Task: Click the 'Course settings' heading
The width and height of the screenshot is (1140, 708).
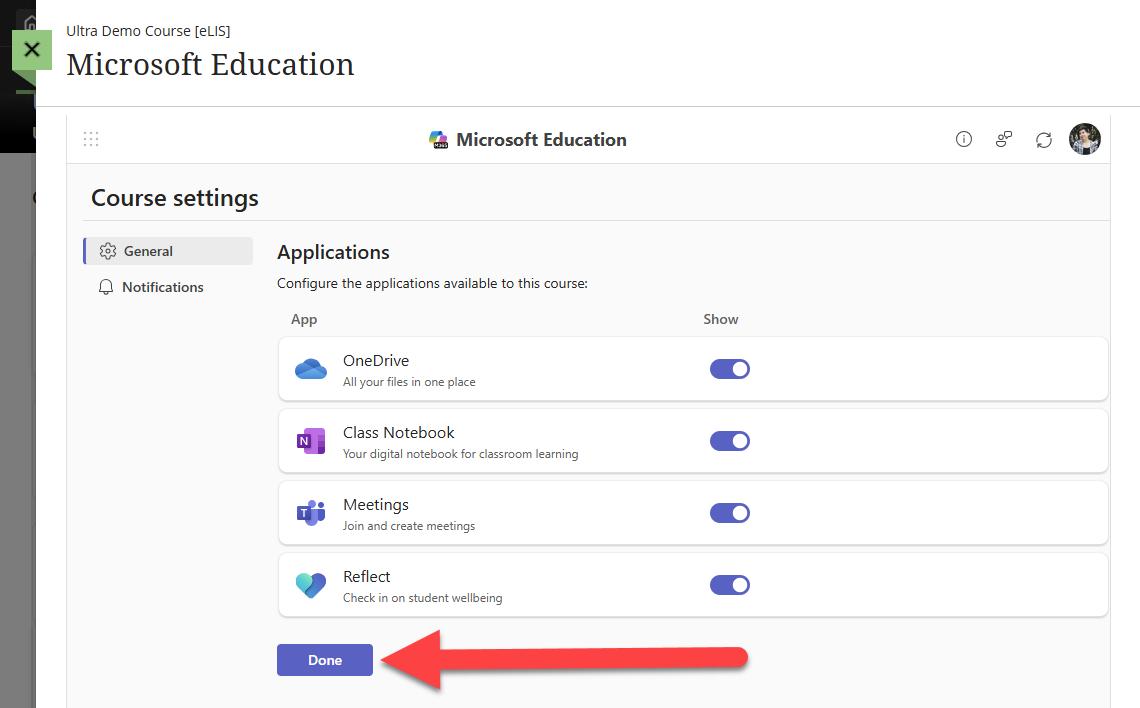Action: (x=174, y=198)
